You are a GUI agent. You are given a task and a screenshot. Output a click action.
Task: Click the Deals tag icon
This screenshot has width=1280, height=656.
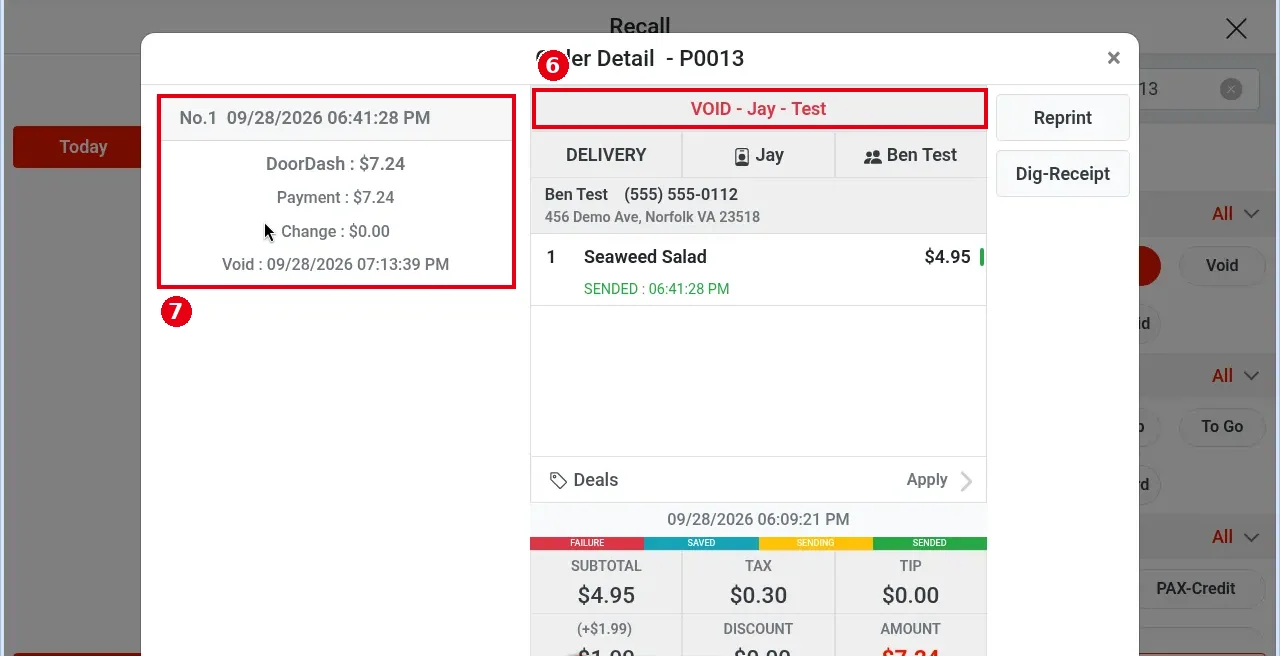pyautogui.click(x=558, y=480)
